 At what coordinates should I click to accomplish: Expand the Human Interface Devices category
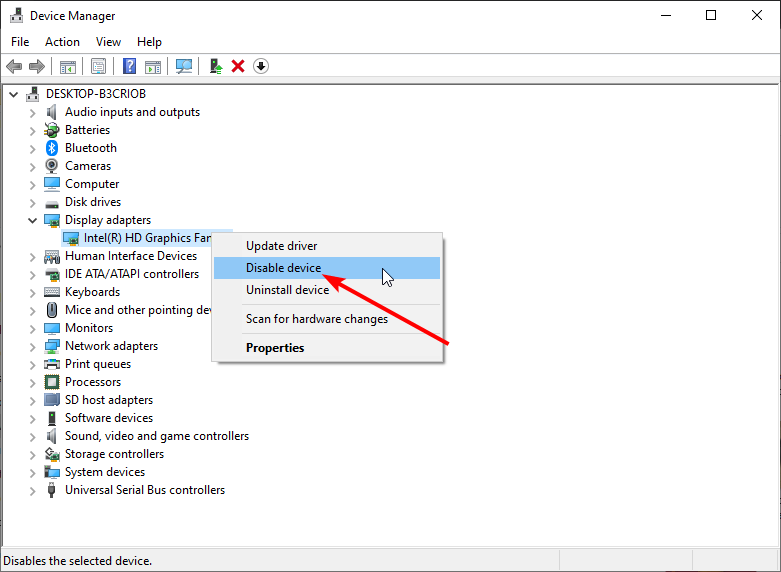33,257
